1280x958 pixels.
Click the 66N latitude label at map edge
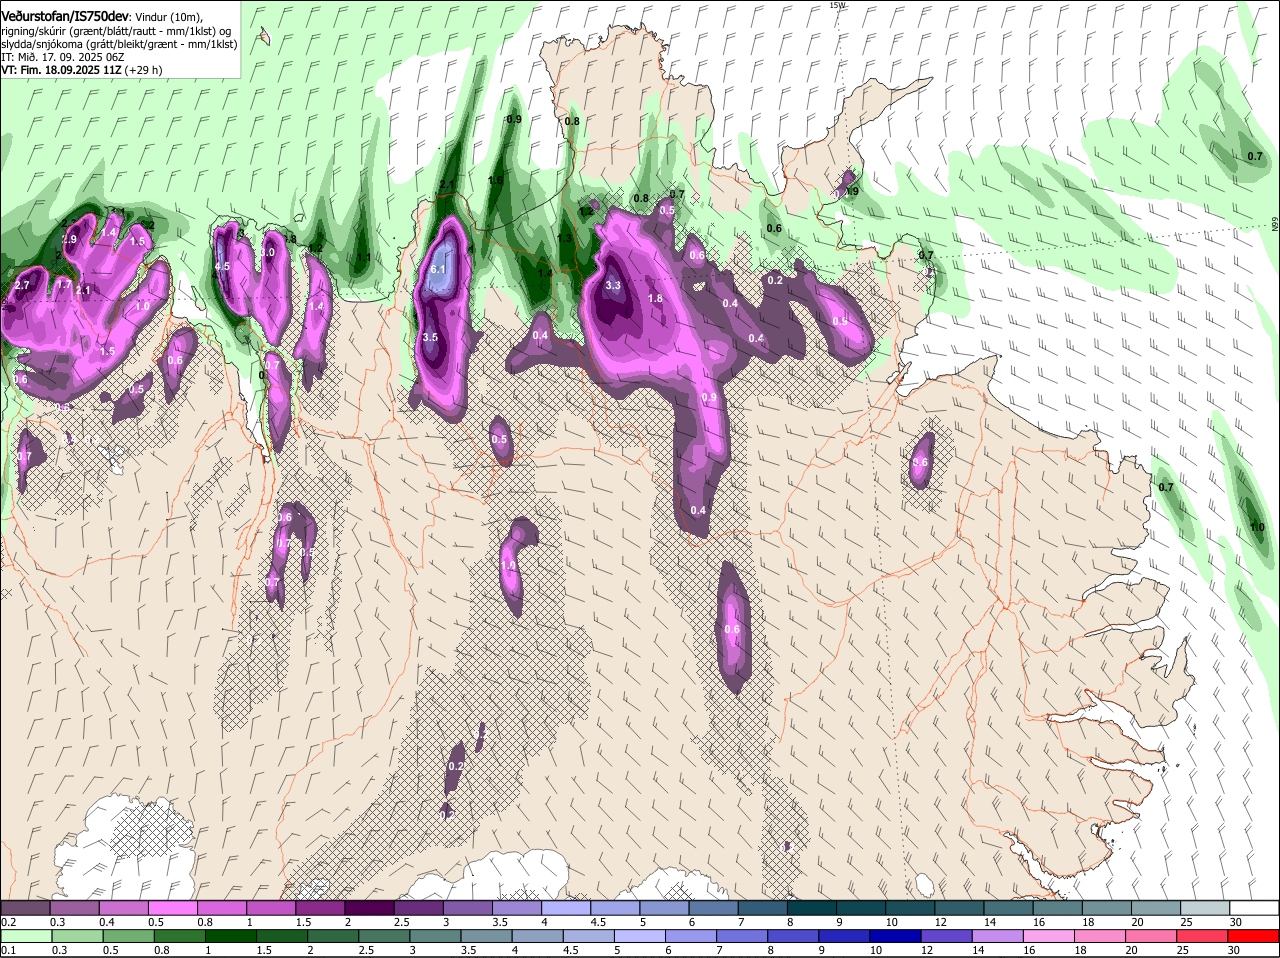click(x=1275, y=226)
